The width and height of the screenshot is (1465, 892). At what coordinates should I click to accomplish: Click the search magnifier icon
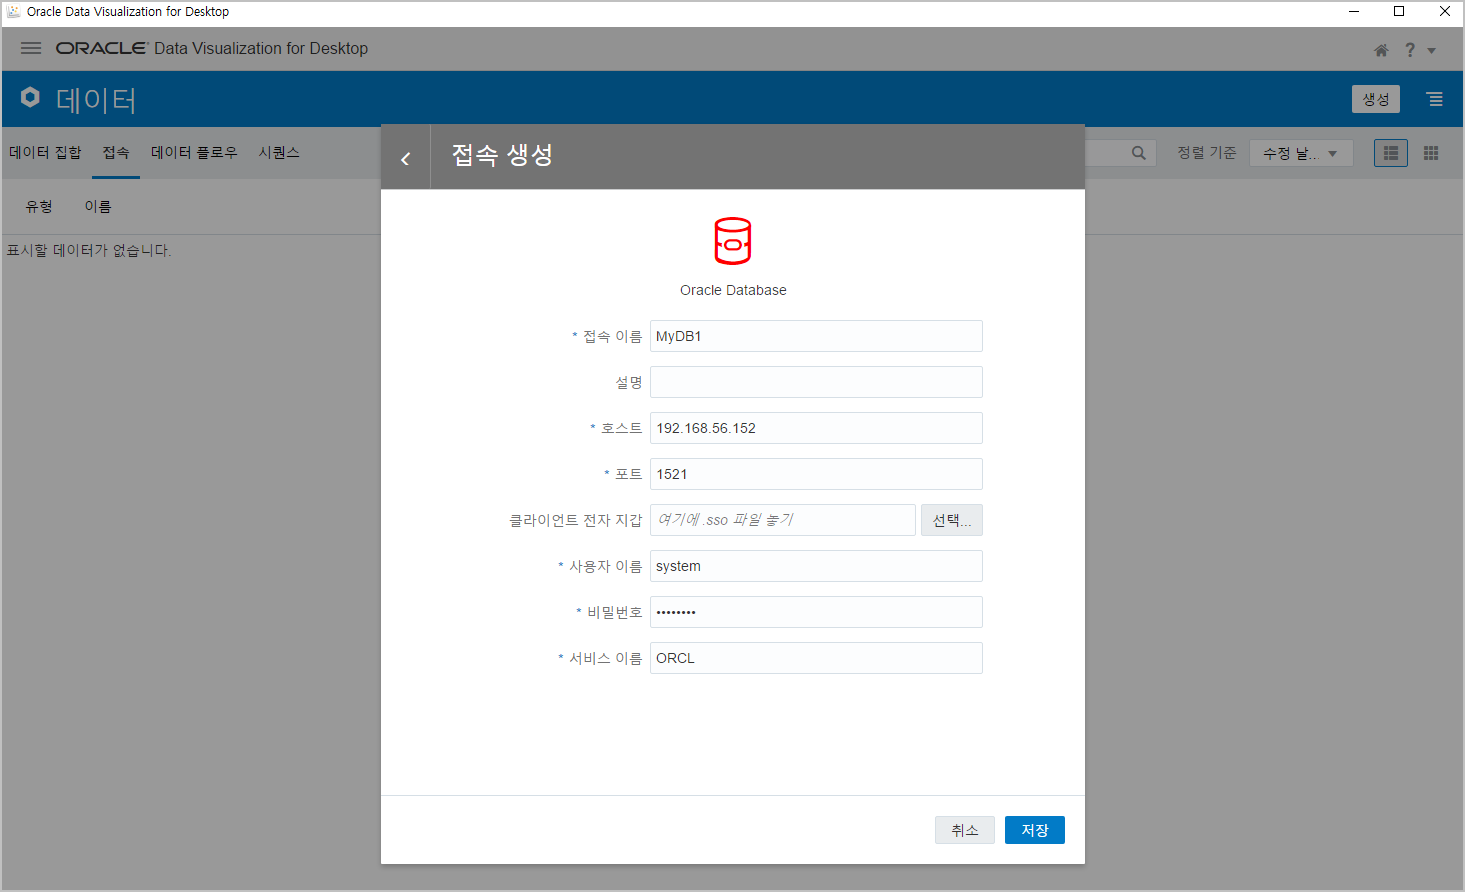[x=1138, y=153]
